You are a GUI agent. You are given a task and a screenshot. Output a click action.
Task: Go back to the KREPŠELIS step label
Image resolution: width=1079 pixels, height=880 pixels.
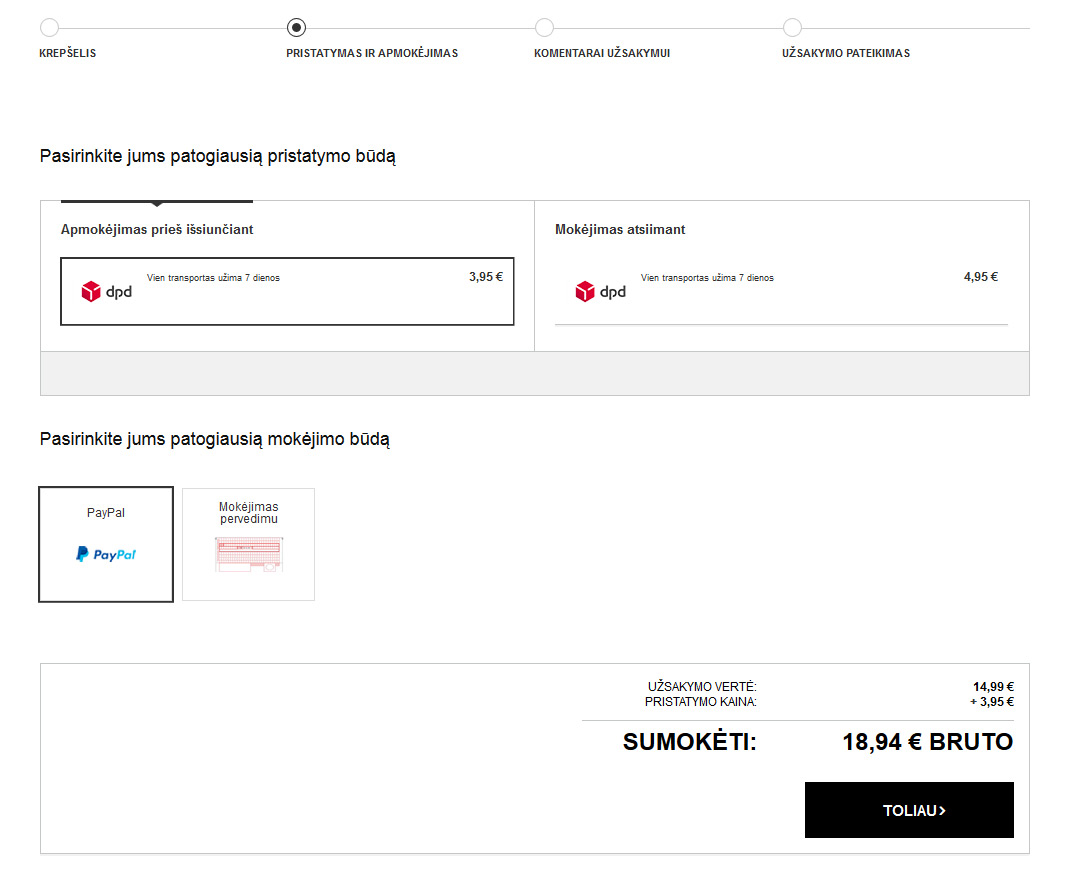pyautogui.click(x=68, y=53)
